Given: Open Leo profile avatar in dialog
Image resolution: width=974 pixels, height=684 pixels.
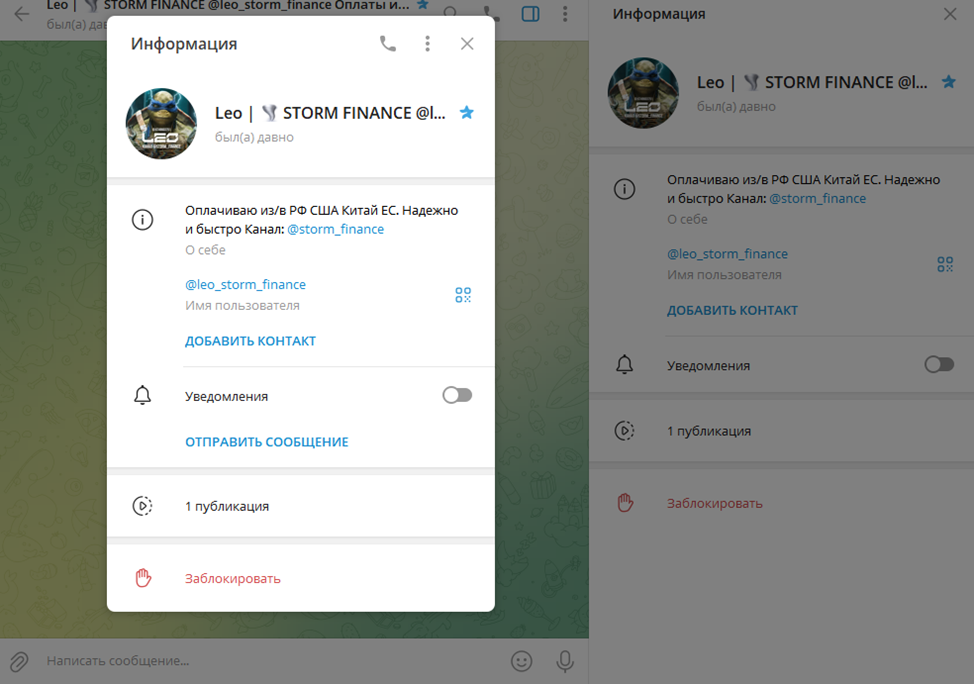Looking at the screenshot, I should (x=162, y=123).
